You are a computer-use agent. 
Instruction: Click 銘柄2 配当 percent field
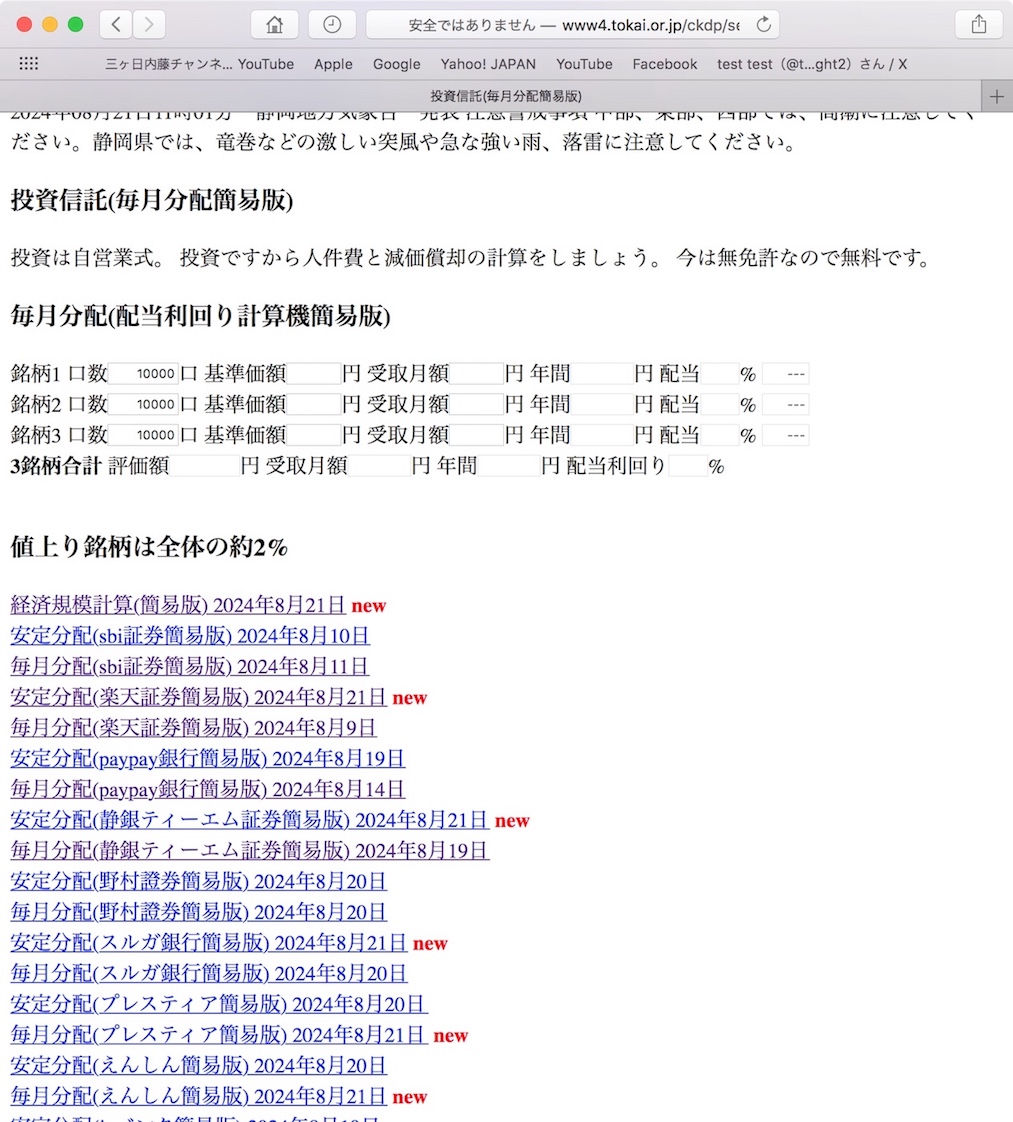(720, 404)
